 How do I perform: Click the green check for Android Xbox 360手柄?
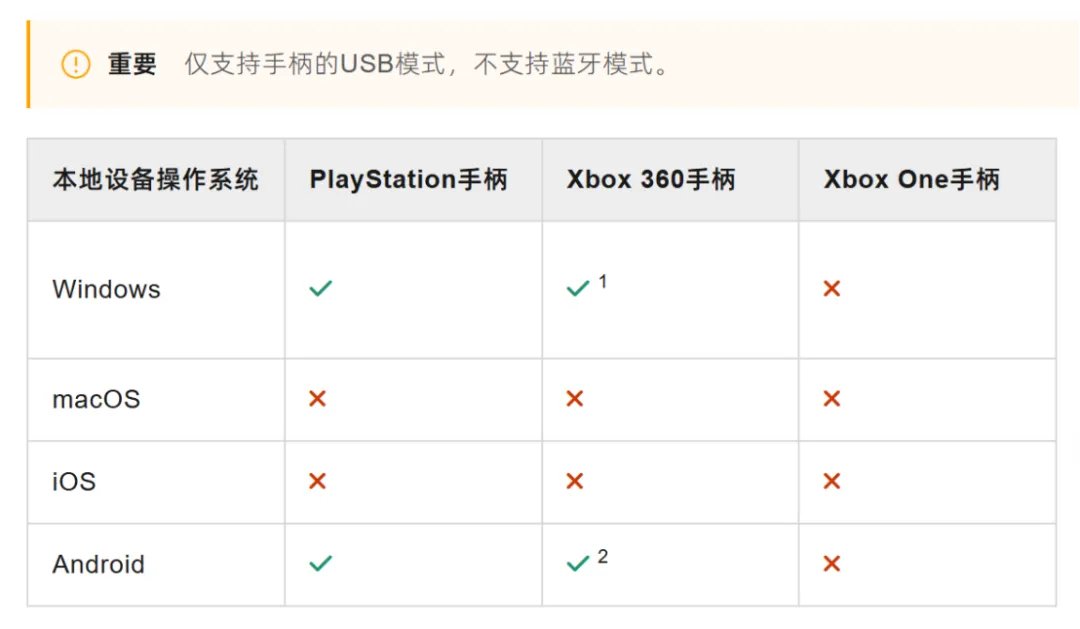click(578, 564)
